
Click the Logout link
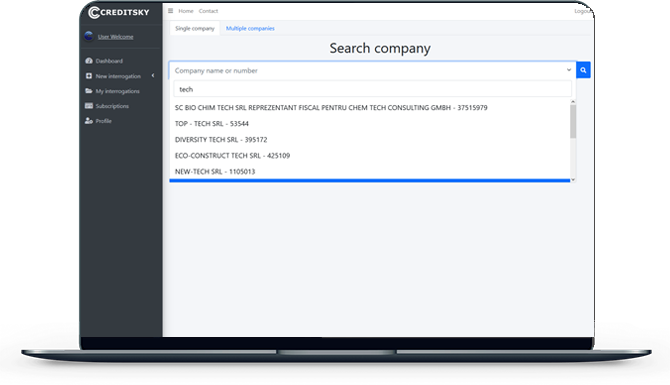click(x=583, y=11)
